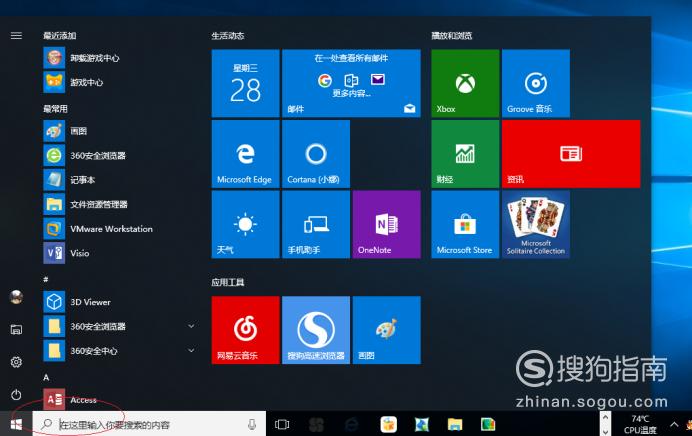Image resolution: width=692 pixels, height=436 pixels.
Task: Open the Documents sidebar icon
Action: tap(16, 329)
